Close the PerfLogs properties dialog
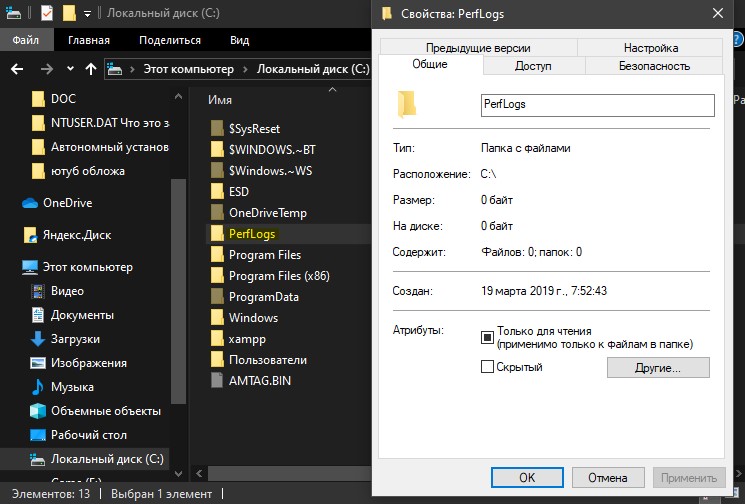This screenshot has height=504, width=745. click(718, 13)
